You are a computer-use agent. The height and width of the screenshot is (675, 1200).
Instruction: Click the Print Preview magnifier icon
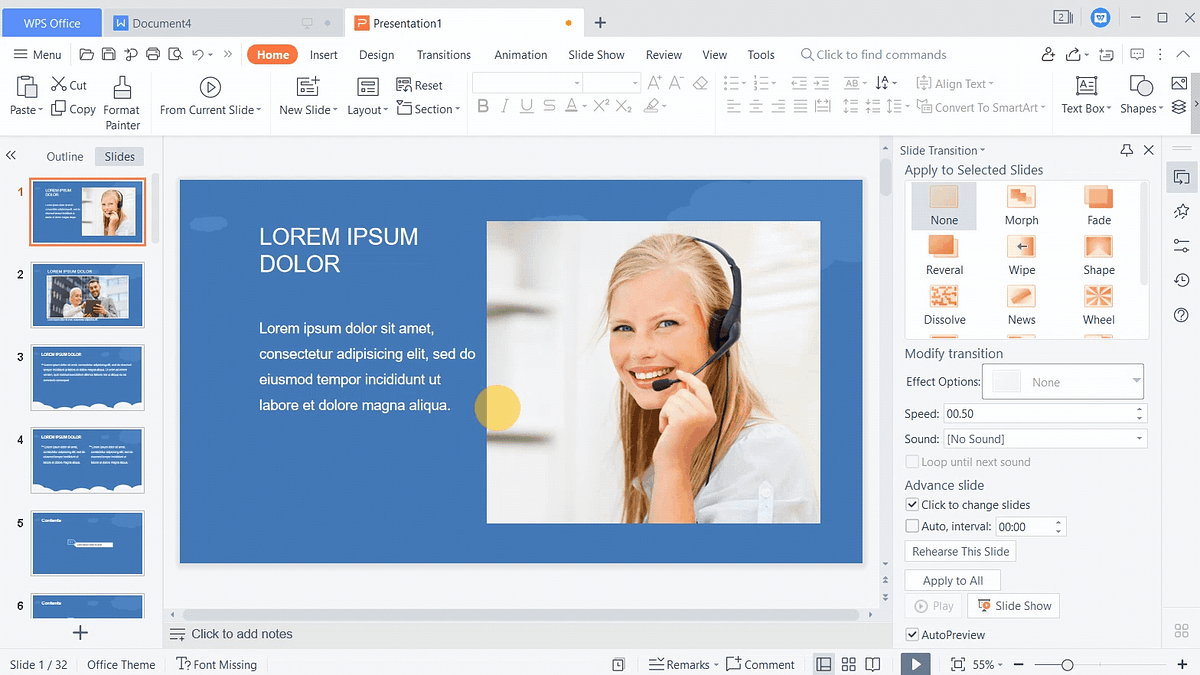[174, 54]
